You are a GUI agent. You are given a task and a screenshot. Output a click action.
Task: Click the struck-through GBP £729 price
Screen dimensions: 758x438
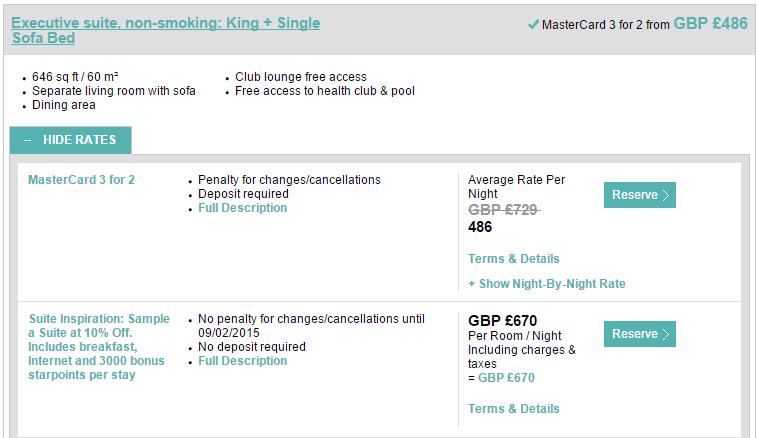pyautogui.click(x=504, y=210)
